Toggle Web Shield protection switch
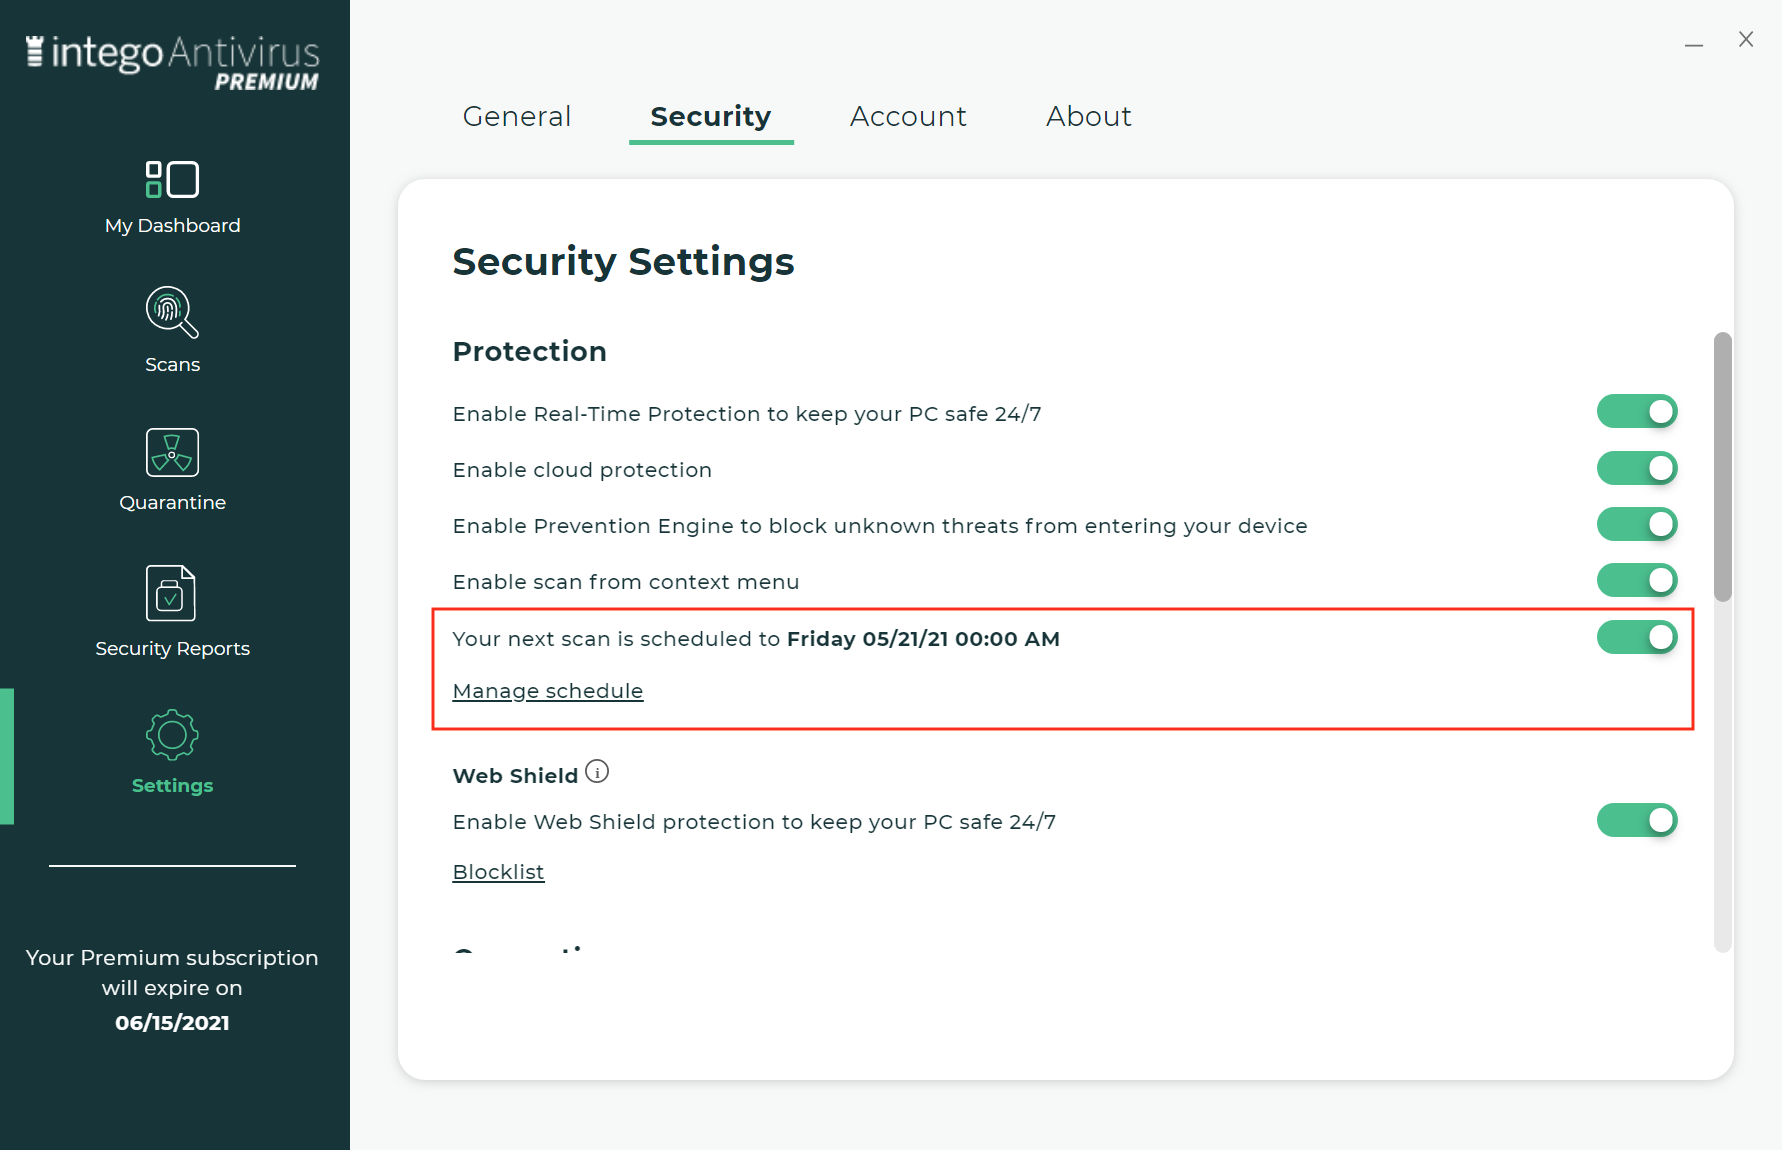 (1637, 820)
